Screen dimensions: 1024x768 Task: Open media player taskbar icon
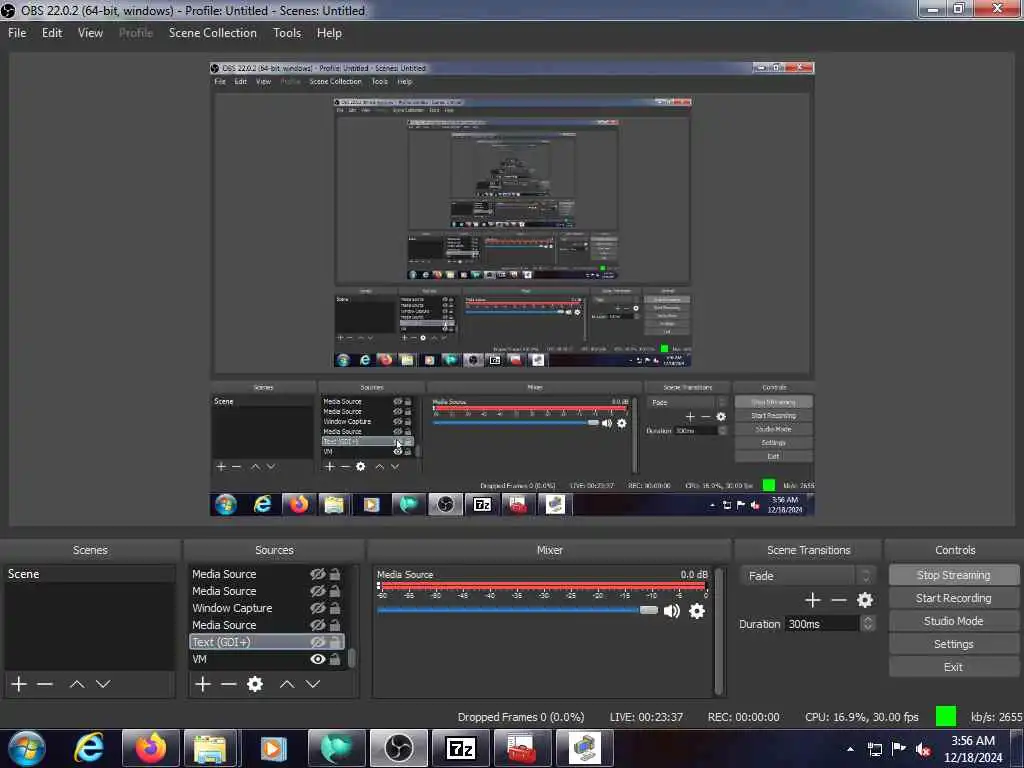(x=272, y=748)
